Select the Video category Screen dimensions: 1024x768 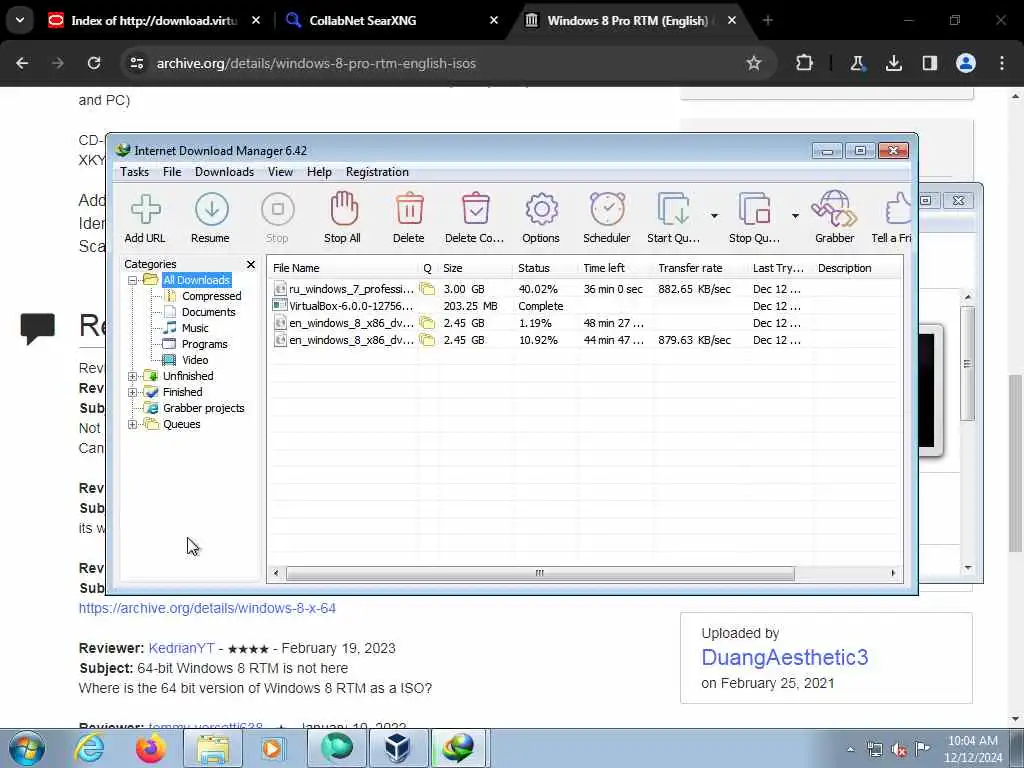195,360
